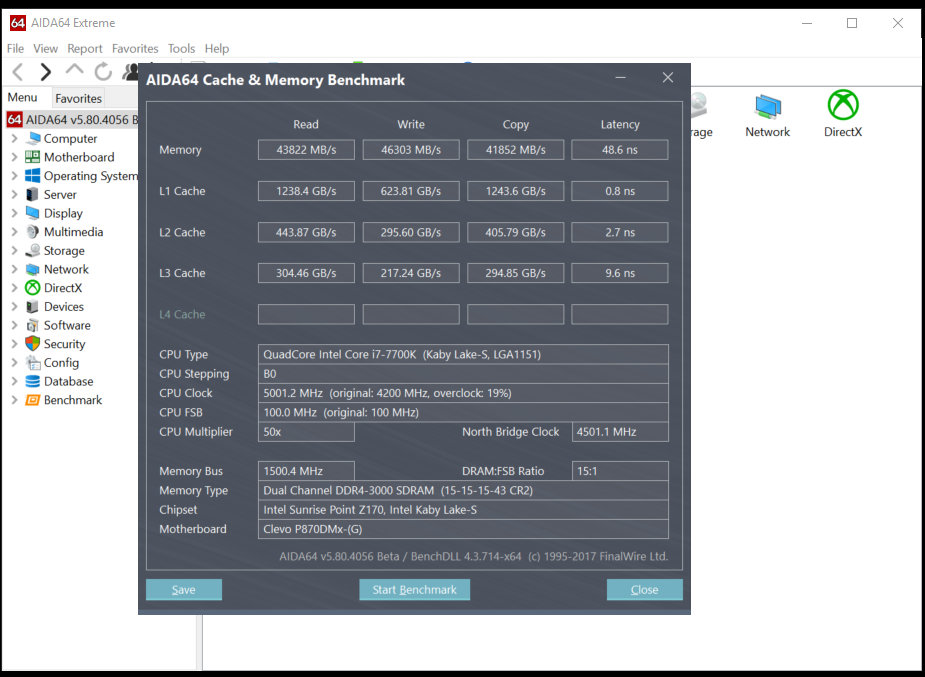Click the CPU Clock 5001.2 MHz field

pos(463,393)
